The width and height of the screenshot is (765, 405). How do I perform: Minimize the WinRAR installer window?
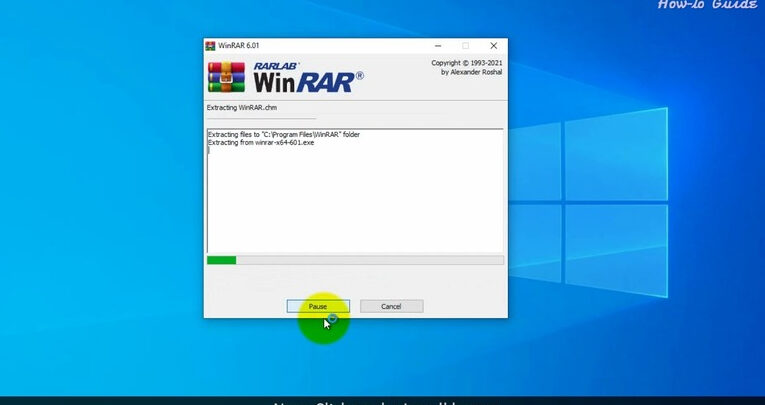[x=439, y=46]
